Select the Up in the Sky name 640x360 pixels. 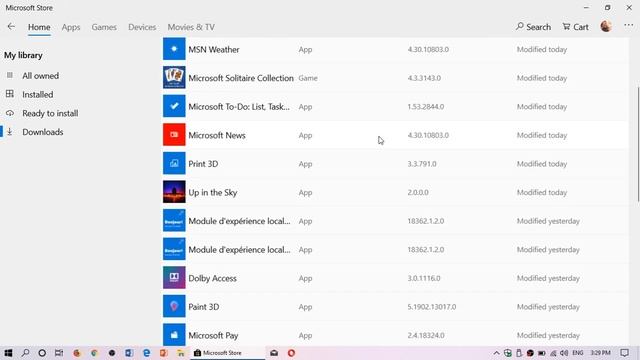click(x=213, y=193)
